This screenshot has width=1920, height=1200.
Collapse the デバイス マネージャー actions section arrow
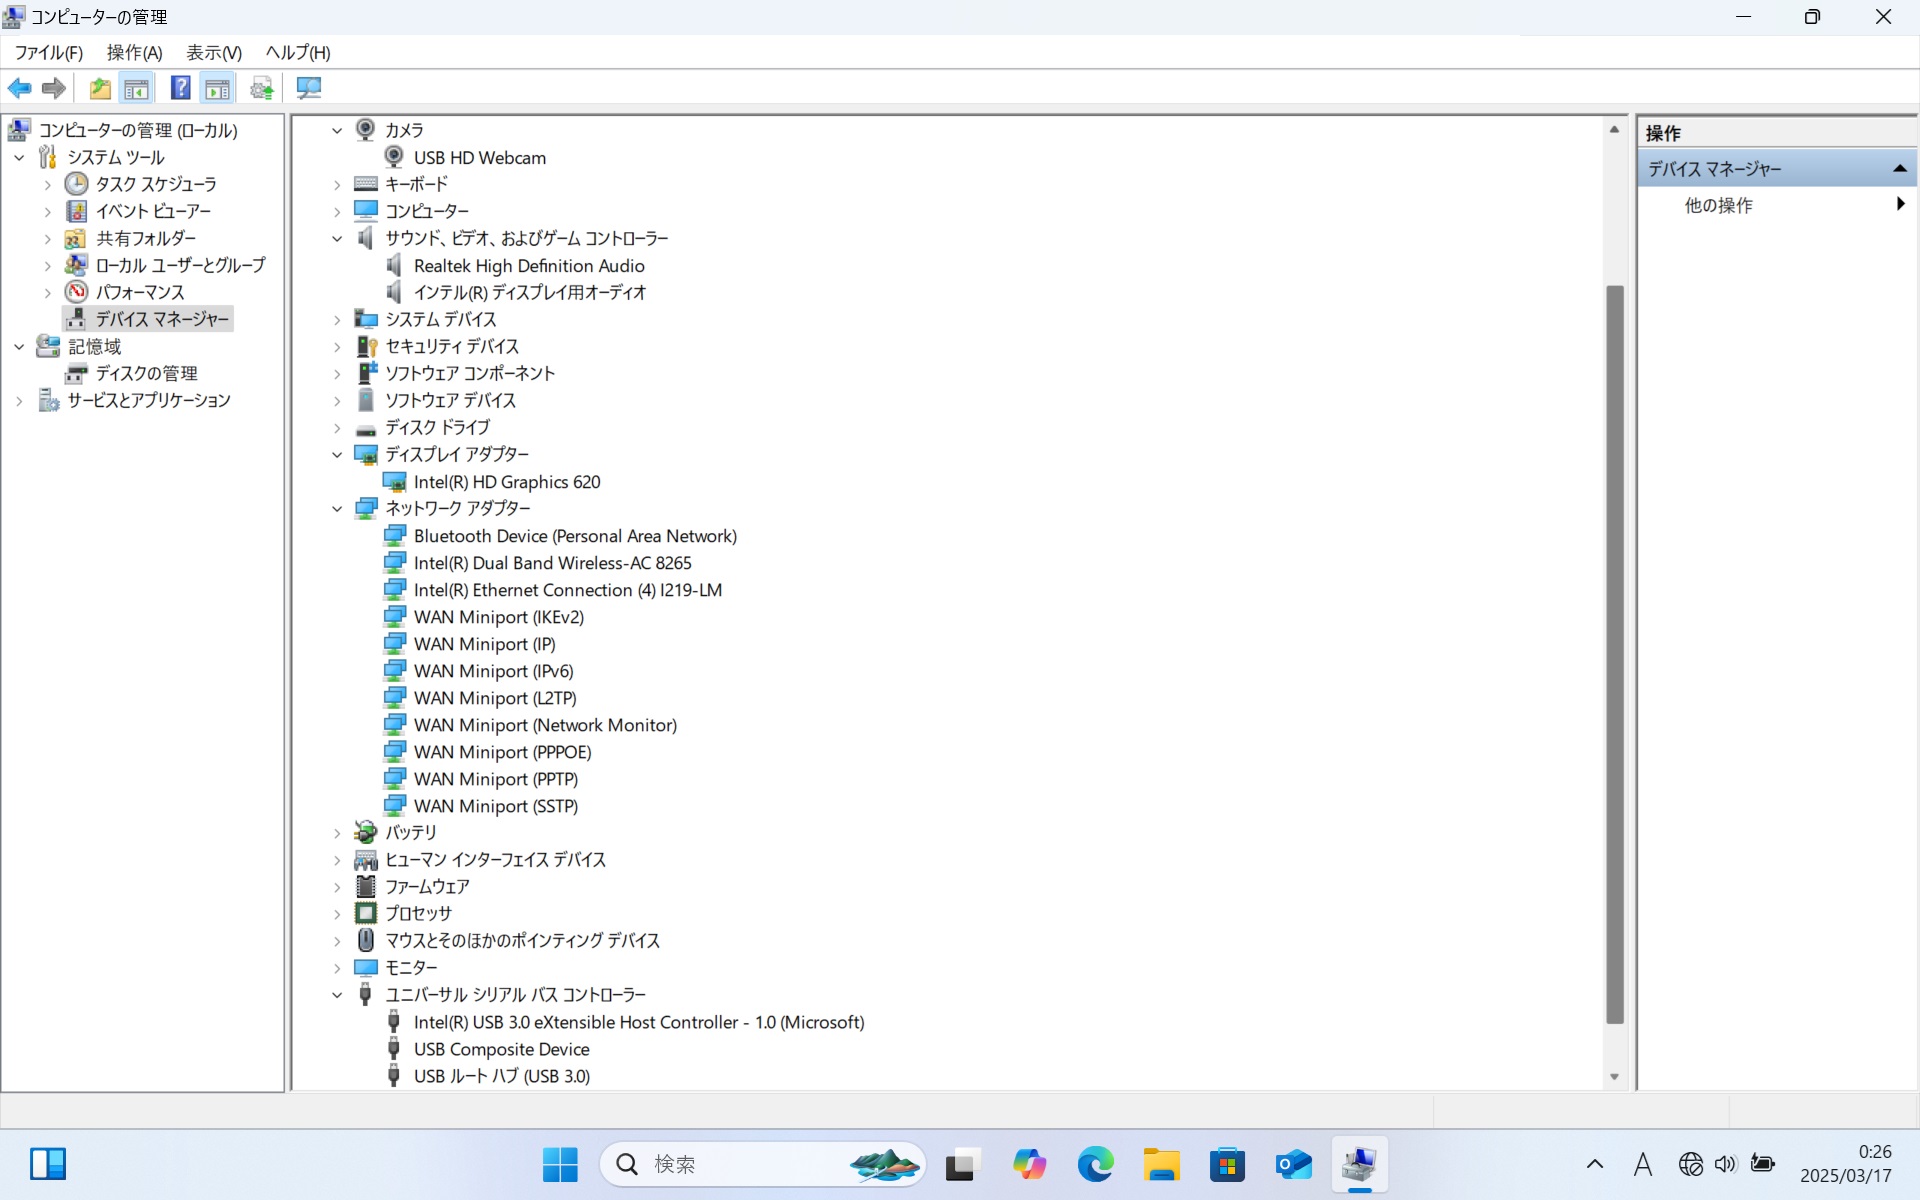[x=1899, y=169]
